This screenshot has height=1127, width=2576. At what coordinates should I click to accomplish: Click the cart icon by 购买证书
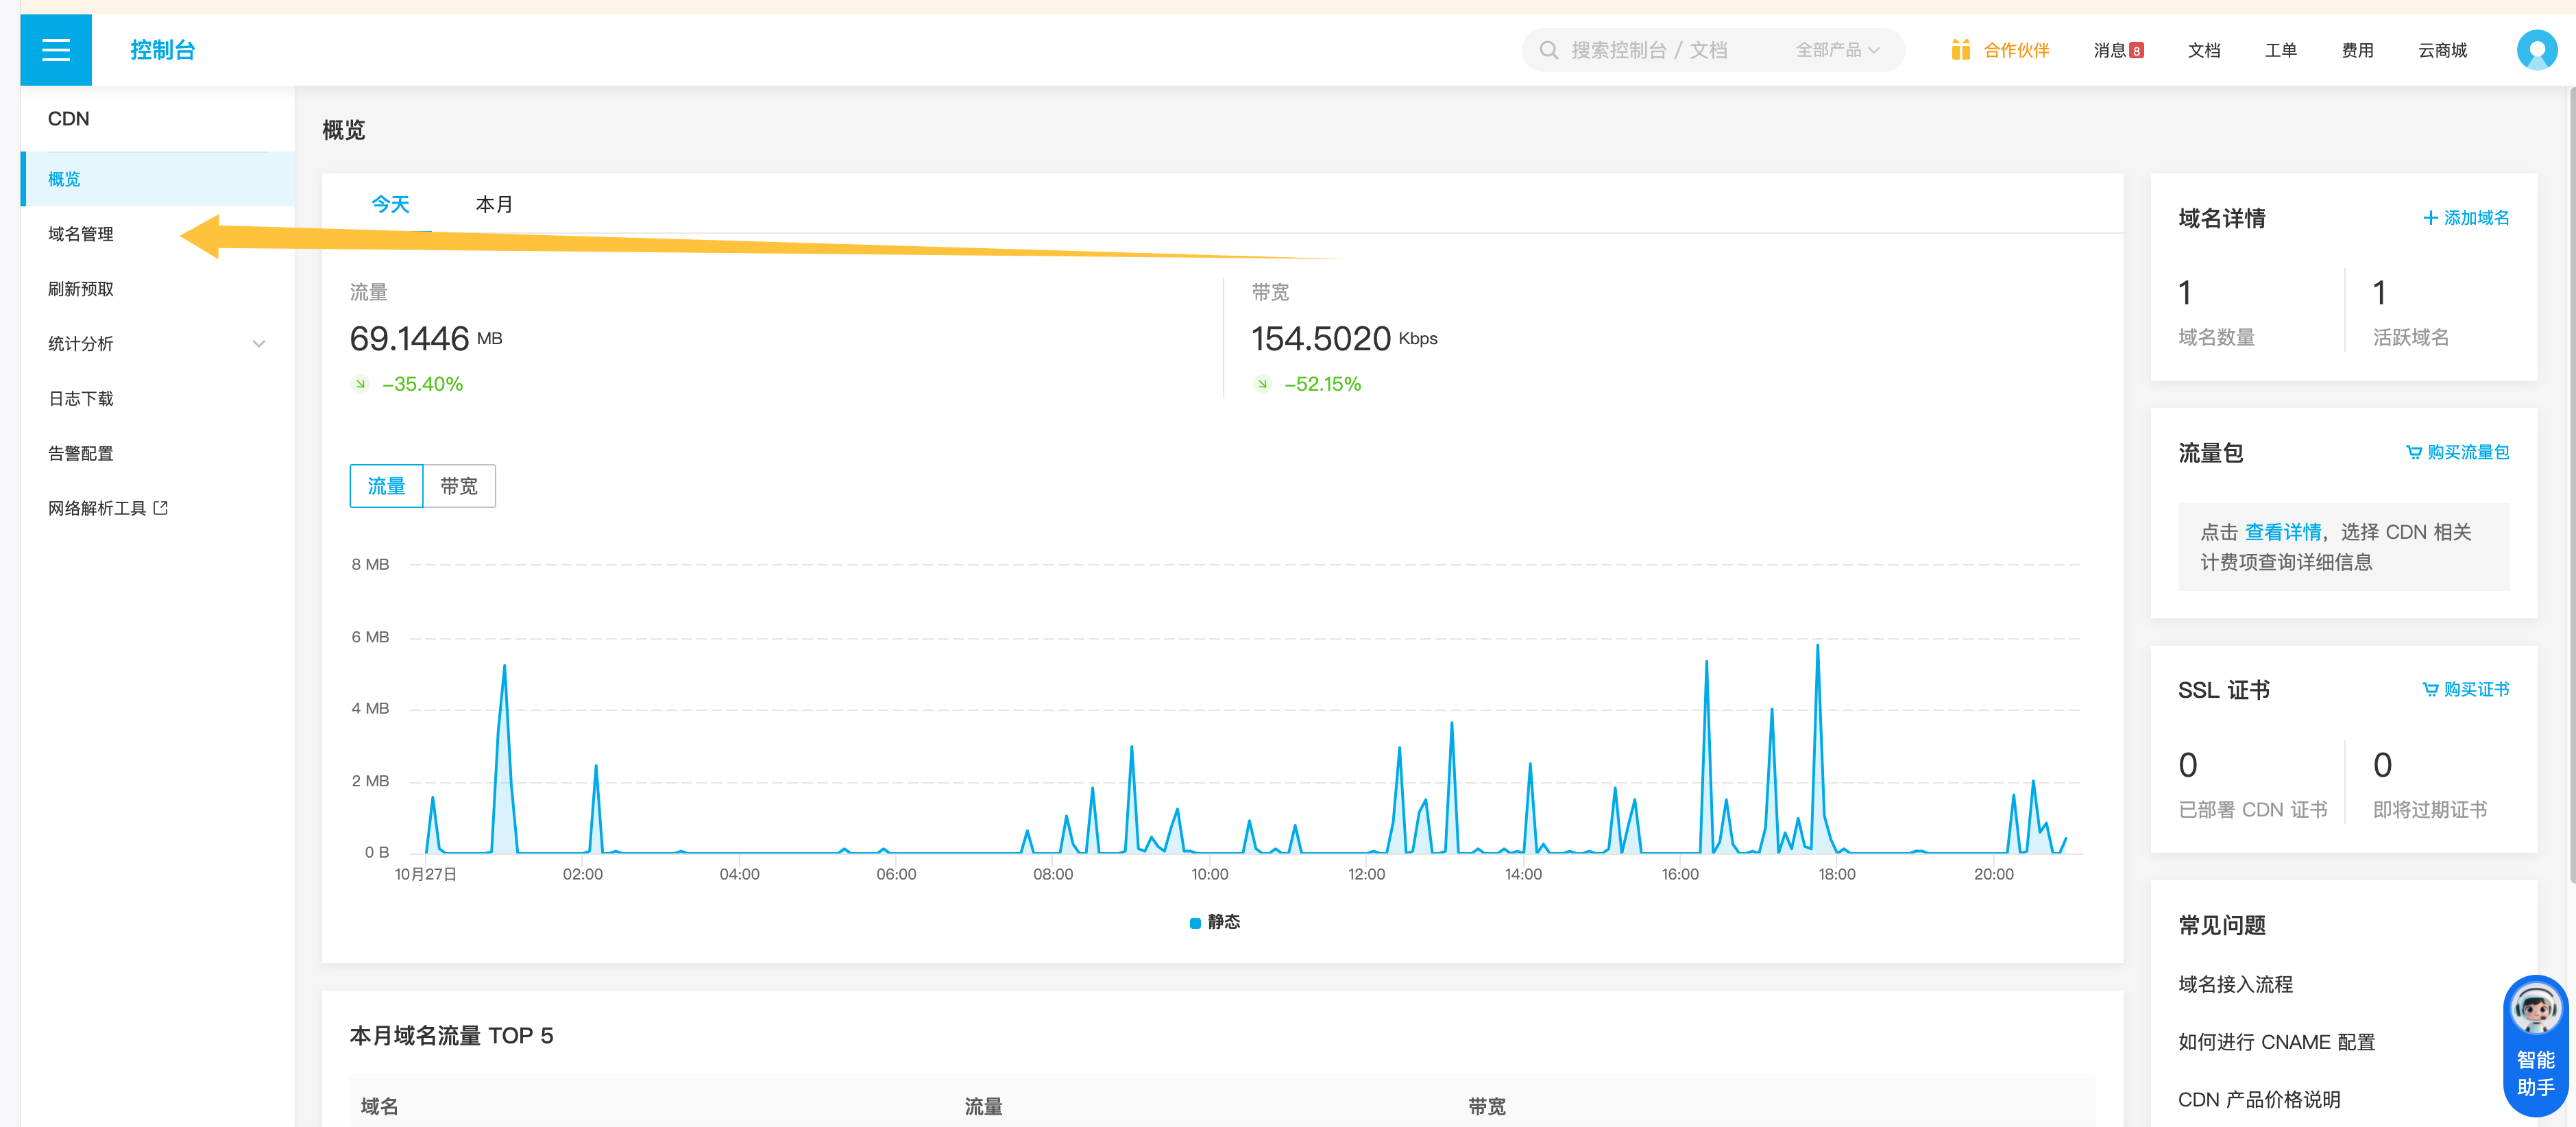[x=2430, y=689]
